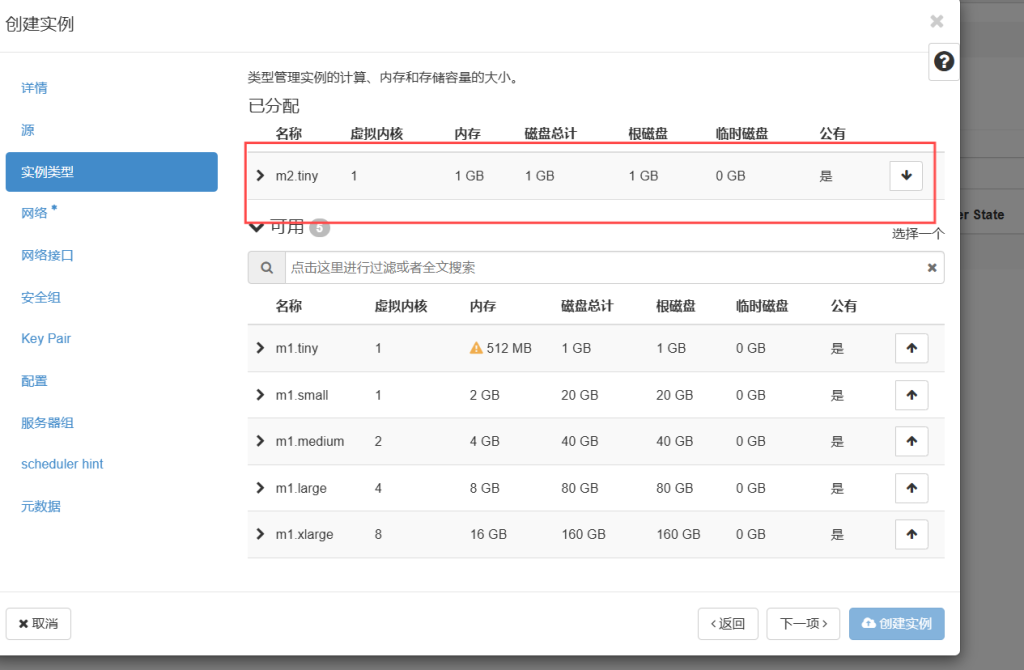
Task: Expand details of m1.xlarge row
Action: pyautogui.click(x=260, y=534)
